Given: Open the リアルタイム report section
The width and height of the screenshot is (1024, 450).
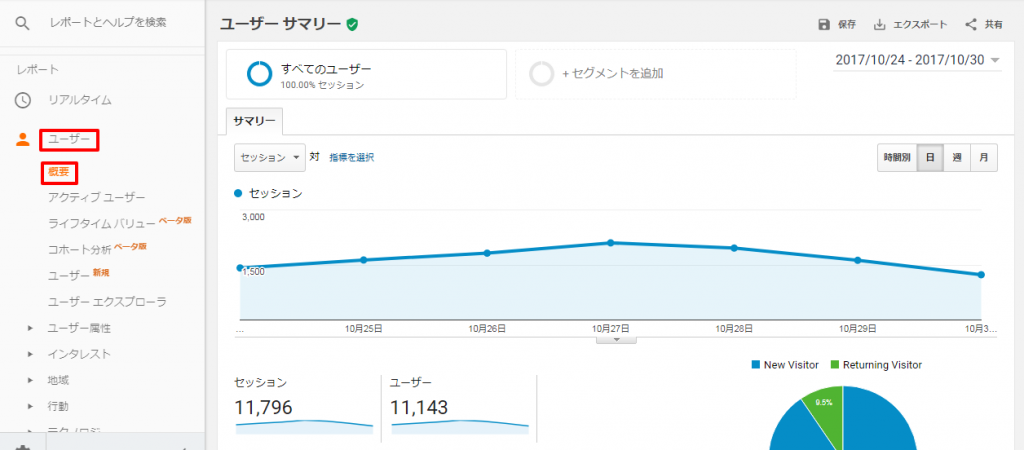Looking at the screenshot, I should (x=80, y=101).
